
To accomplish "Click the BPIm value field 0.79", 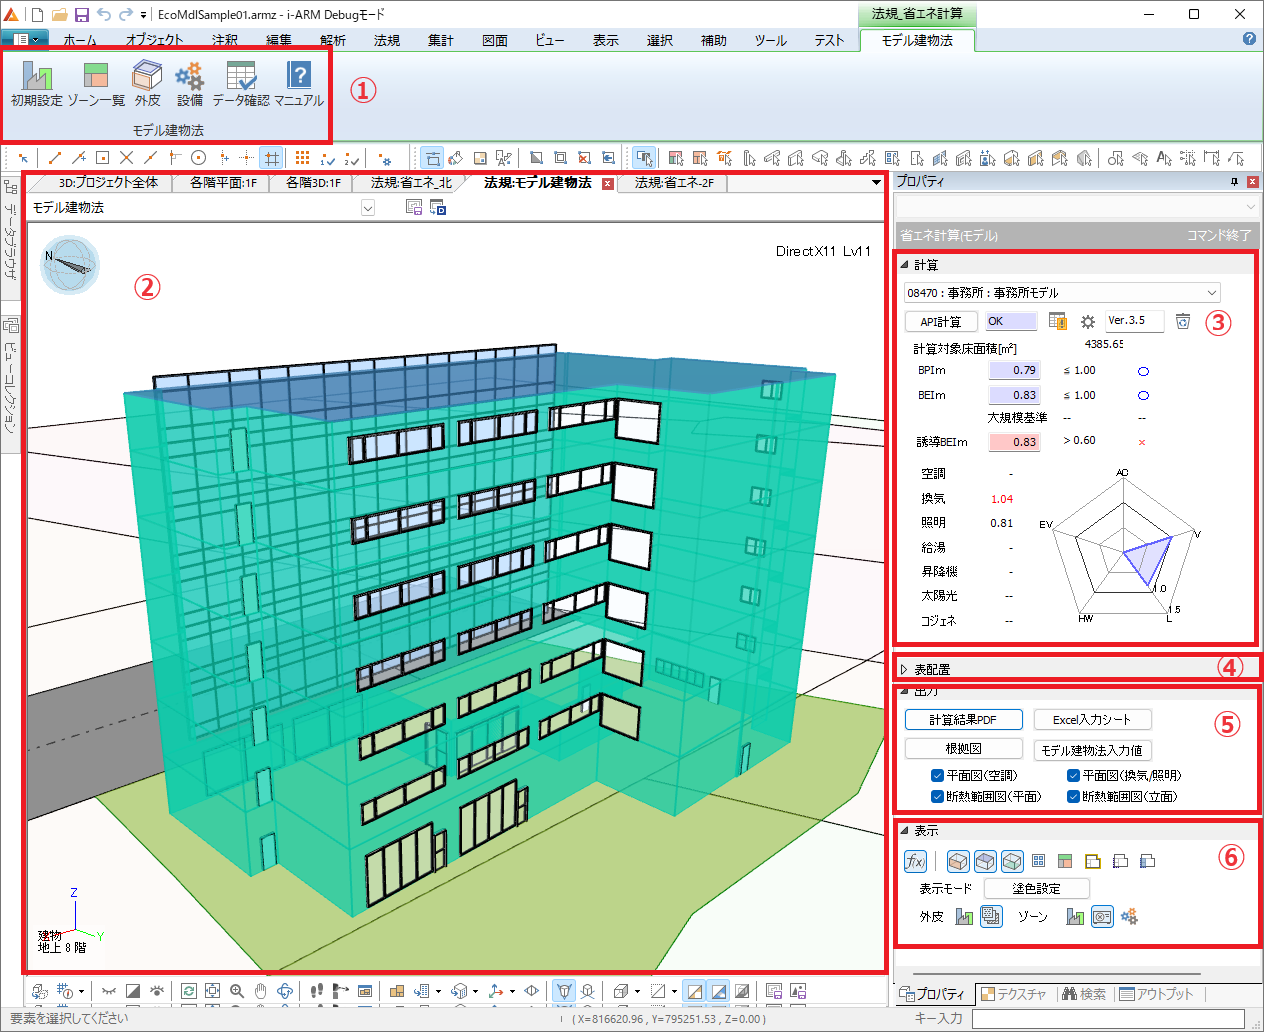I will (1014, 370).
